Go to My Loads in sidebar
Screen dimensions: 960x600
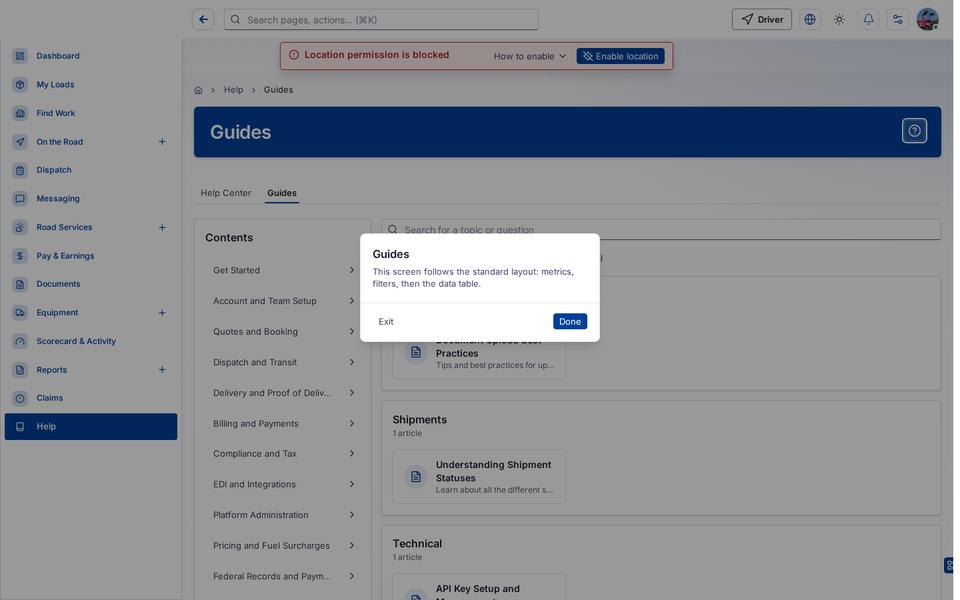pos(91,84)
